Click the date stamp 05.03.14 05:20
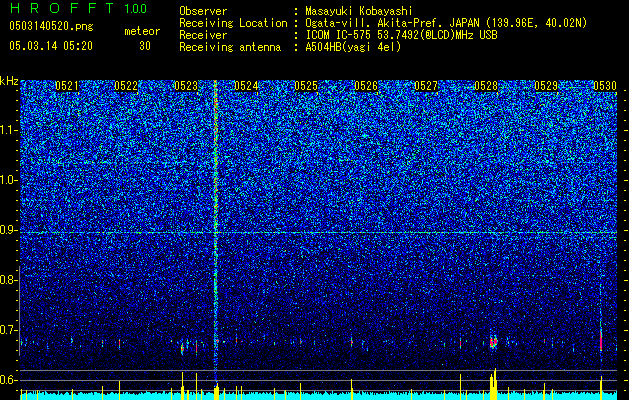 51,46
